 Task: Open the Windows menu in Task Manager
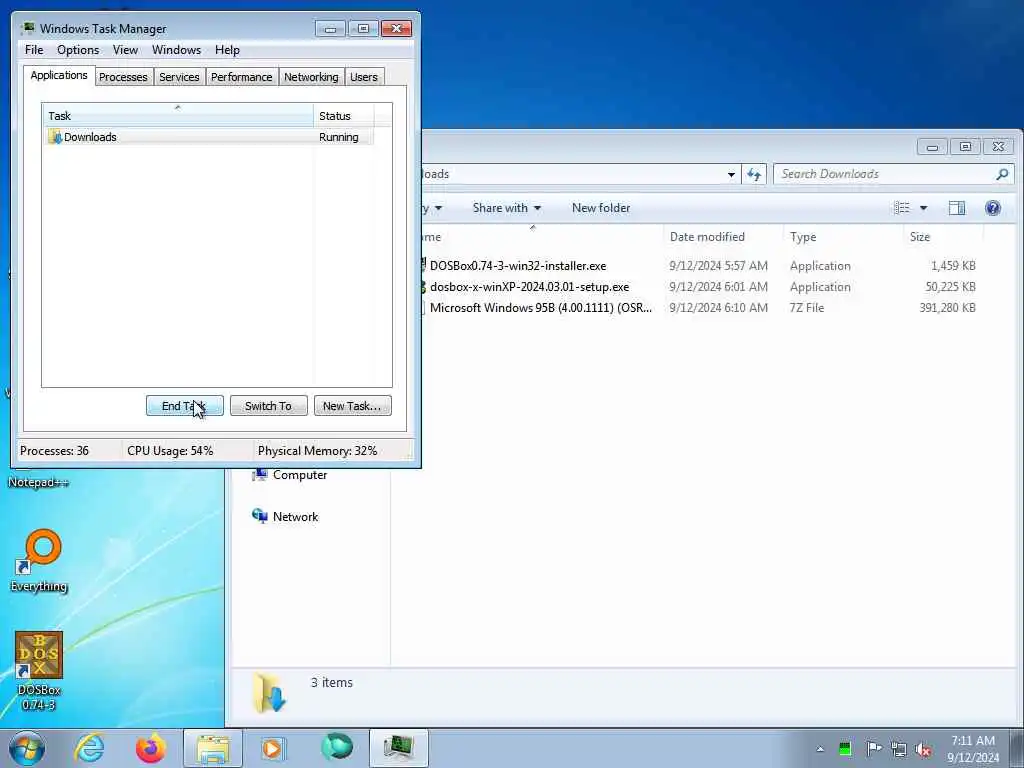pyautogui.click(x=176, y=50)
